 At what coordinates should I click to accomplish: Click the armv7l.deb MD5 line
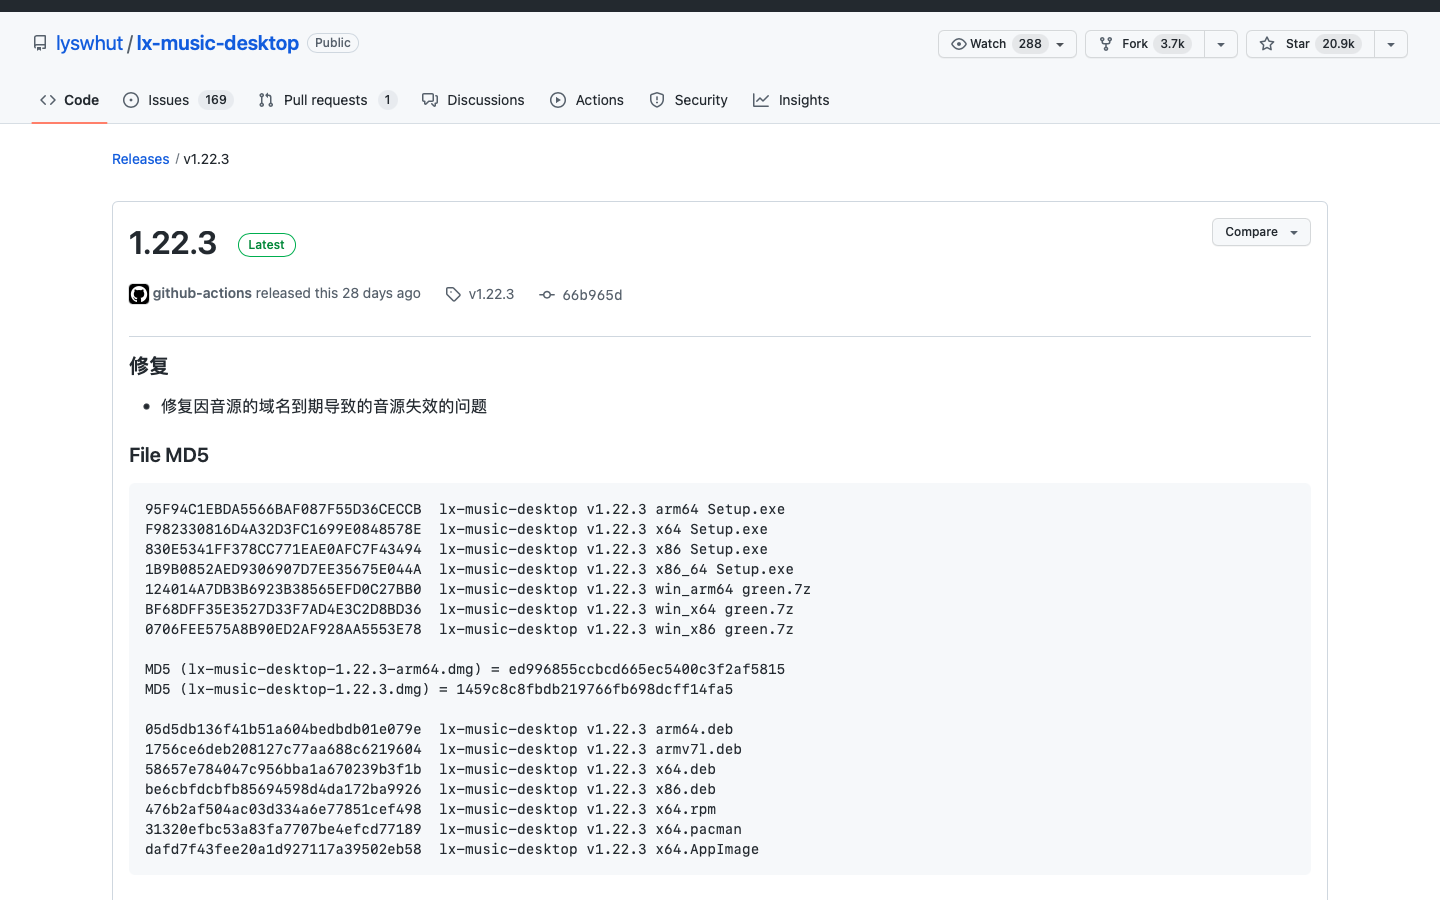coord(443,749)
